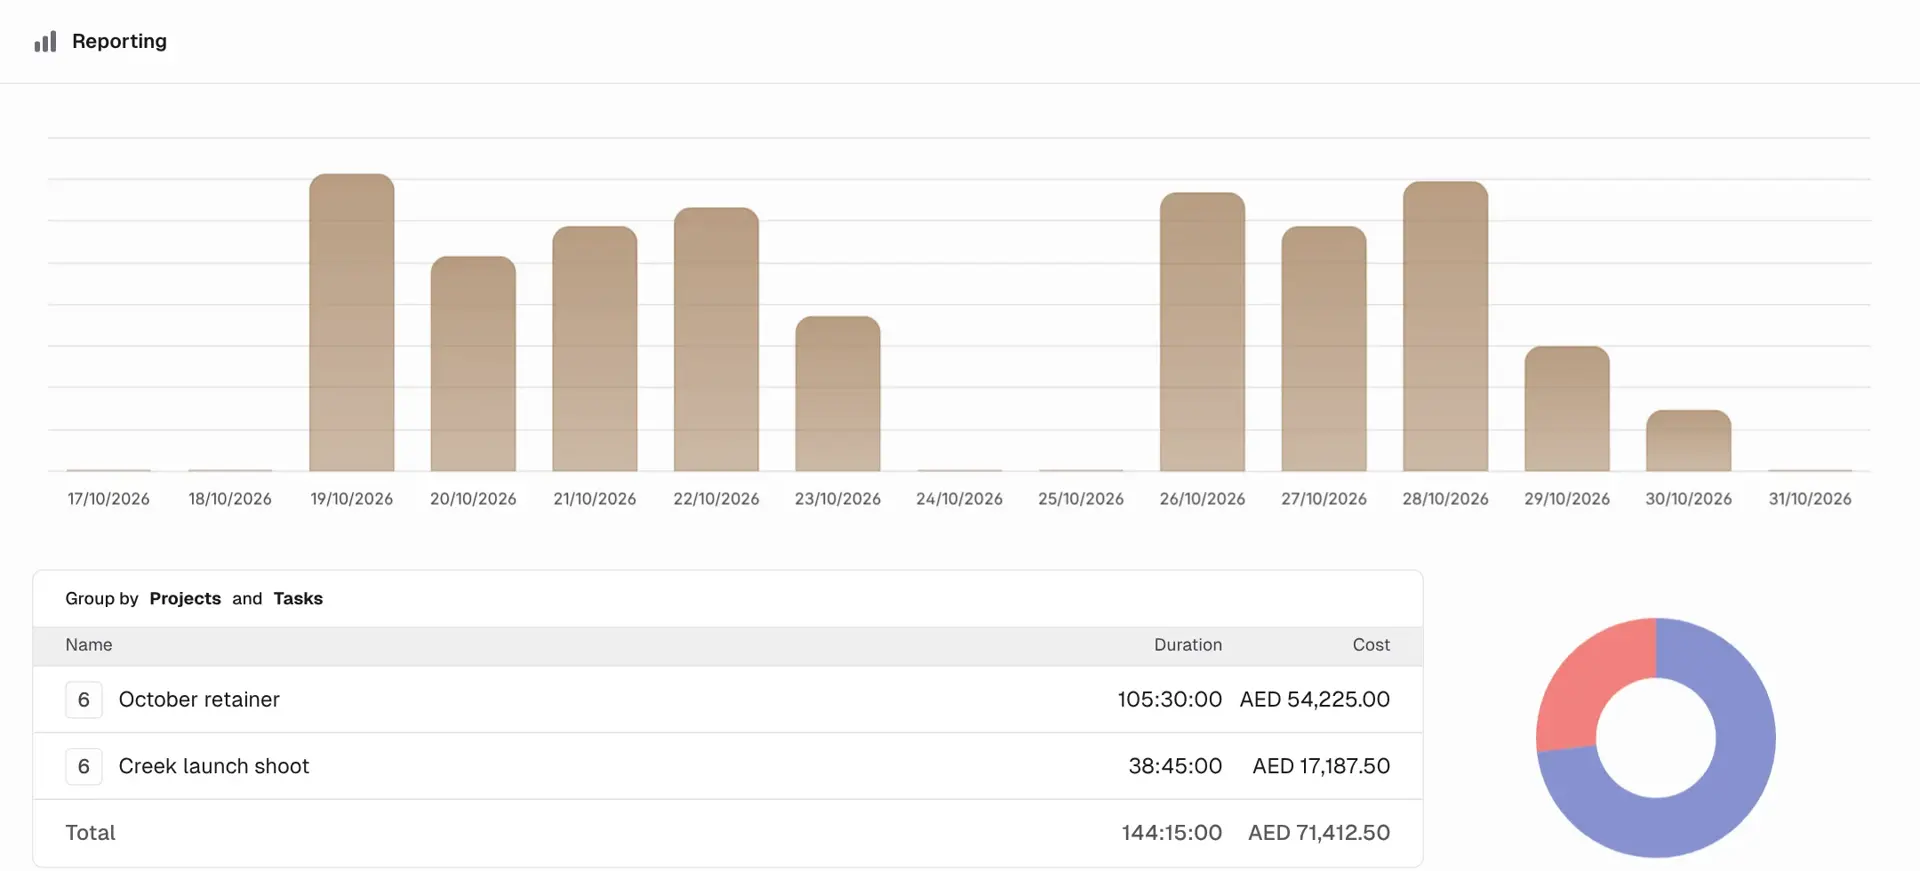Click the AED 17,187.50 cost value
Image resolution: width=1920 pixels, height=871 pixels.
tap(1321, 766)
